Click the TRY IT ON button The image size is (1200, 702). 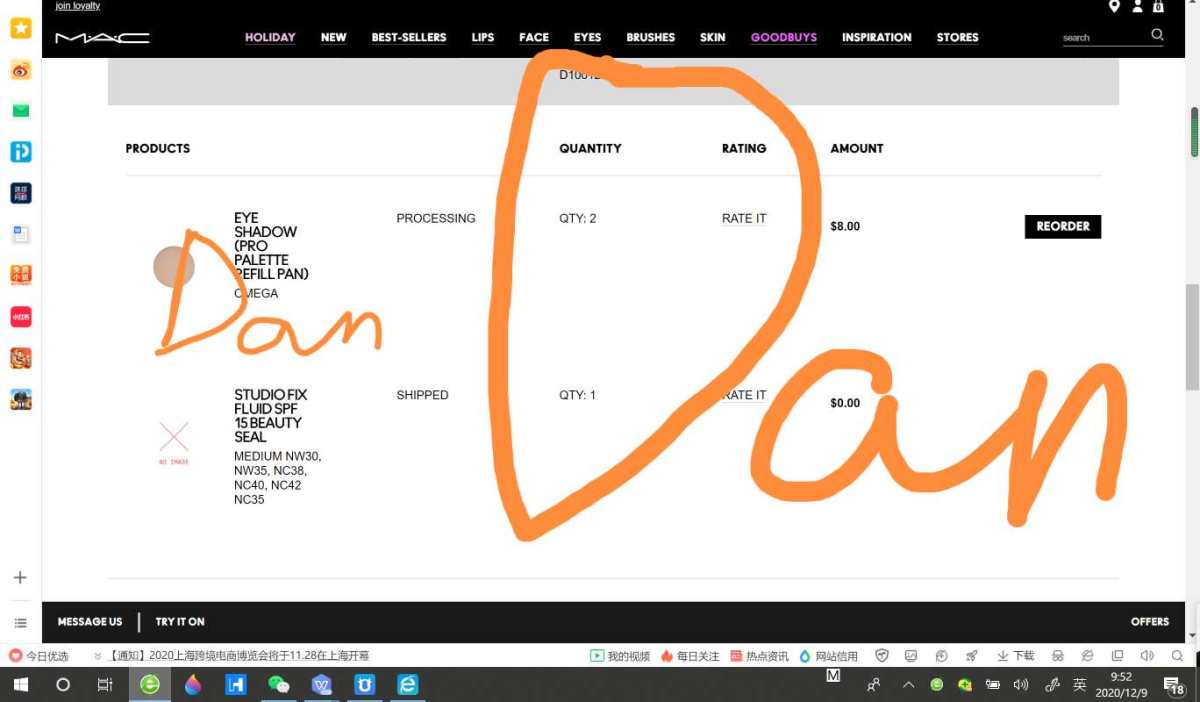click(180, 622)
